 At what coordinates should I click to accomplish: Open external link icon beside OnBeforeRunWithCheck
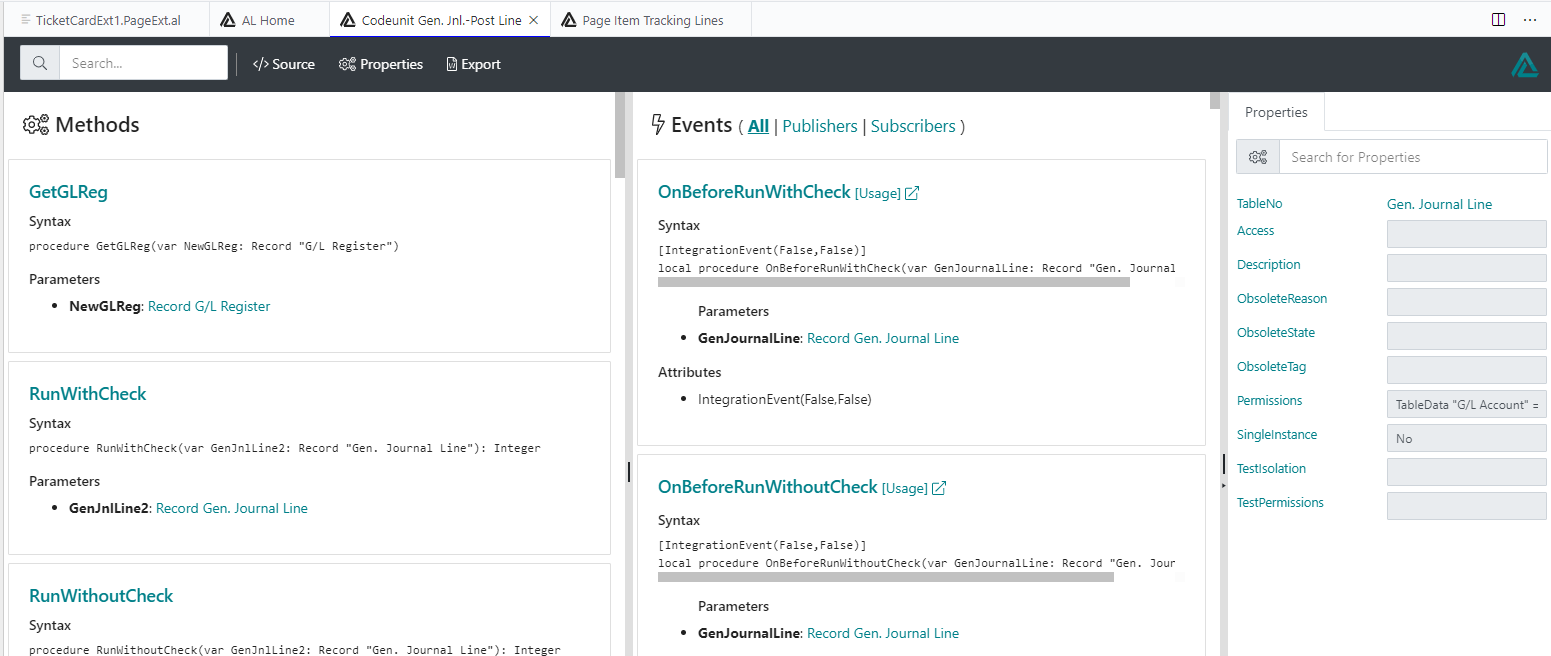(x=912, y=193)
